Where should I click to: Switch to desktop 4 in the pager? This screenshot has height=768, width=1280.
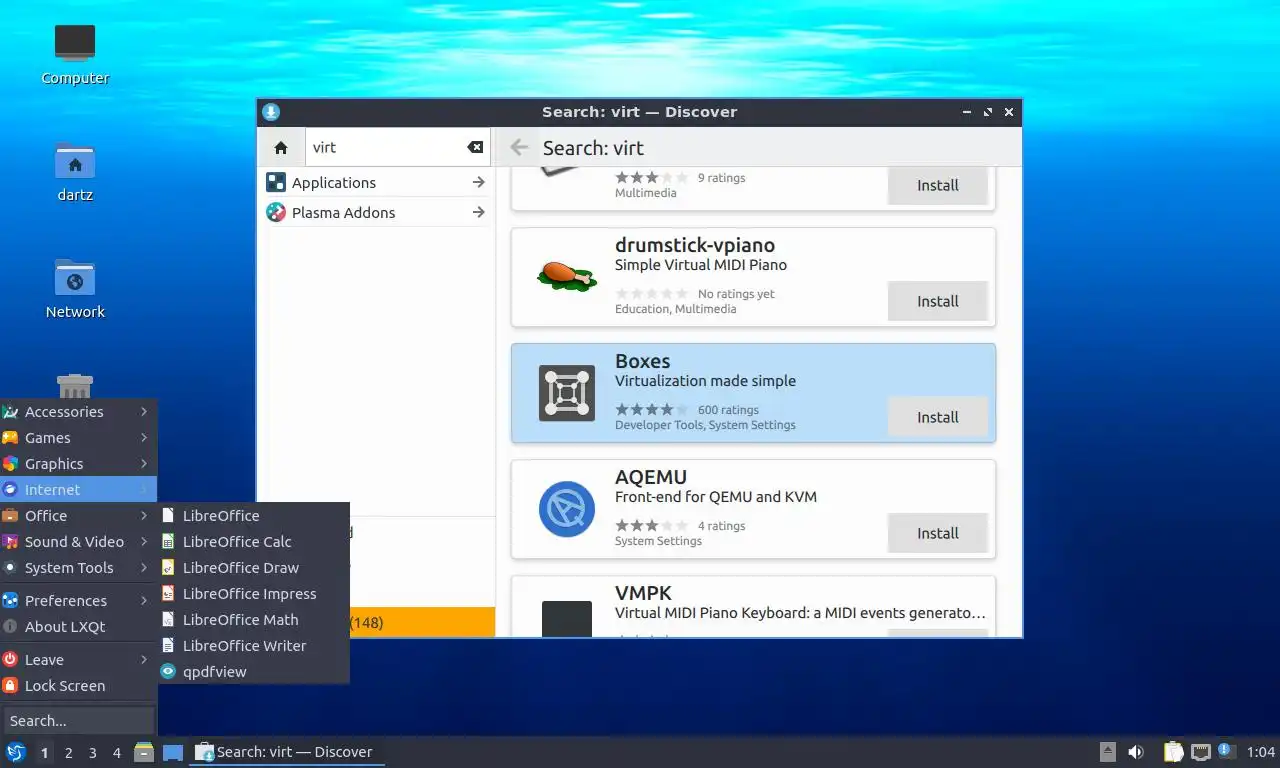point(117,753)
